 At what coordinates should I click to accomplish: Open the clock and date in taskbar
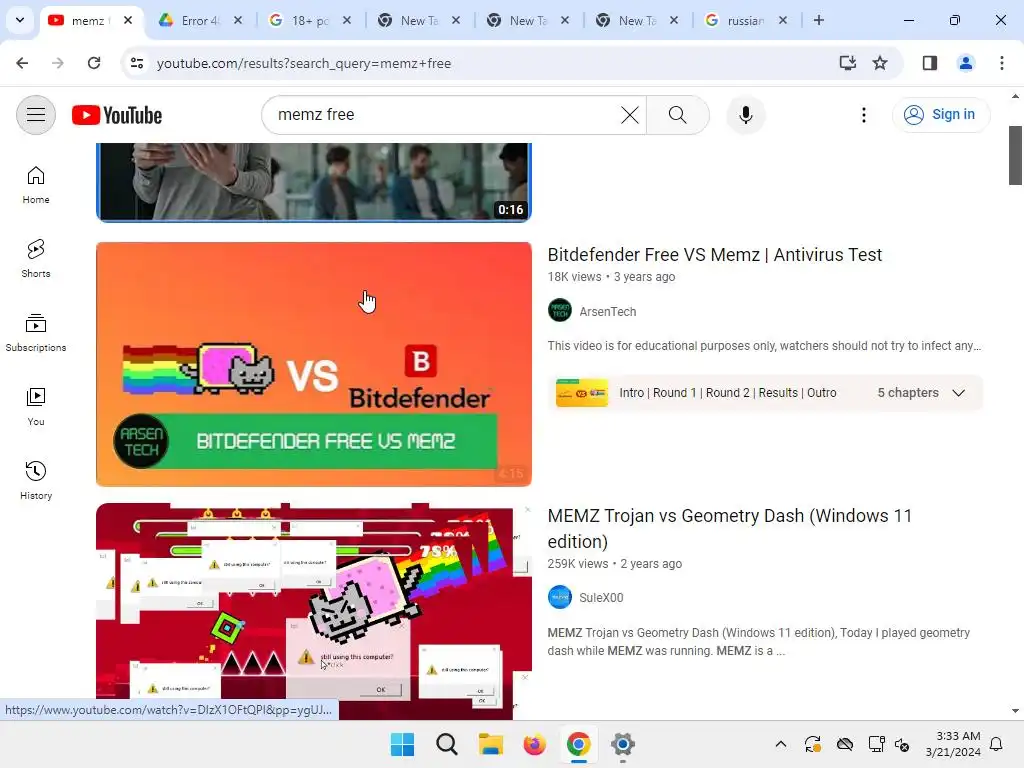(953, 744)
